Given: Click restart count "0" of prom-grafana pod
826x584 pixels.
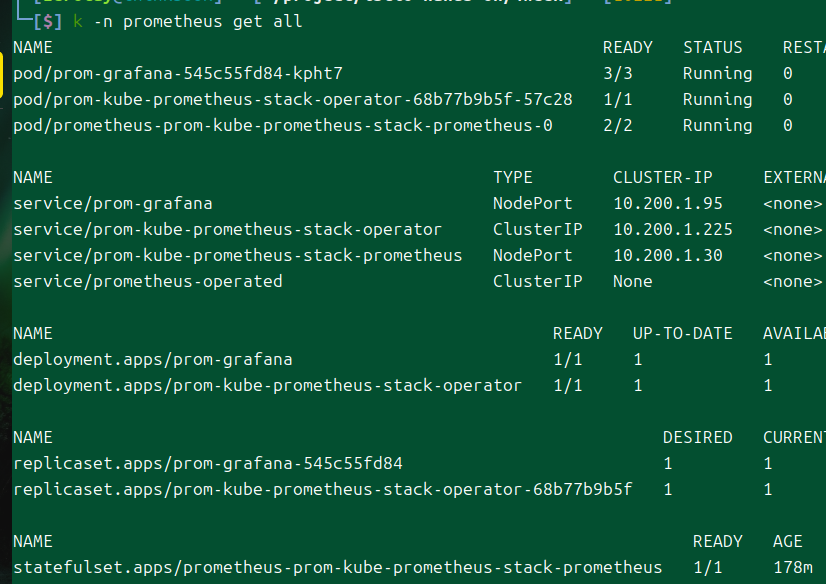Looking at the screenshot, I should coord(788,73).
